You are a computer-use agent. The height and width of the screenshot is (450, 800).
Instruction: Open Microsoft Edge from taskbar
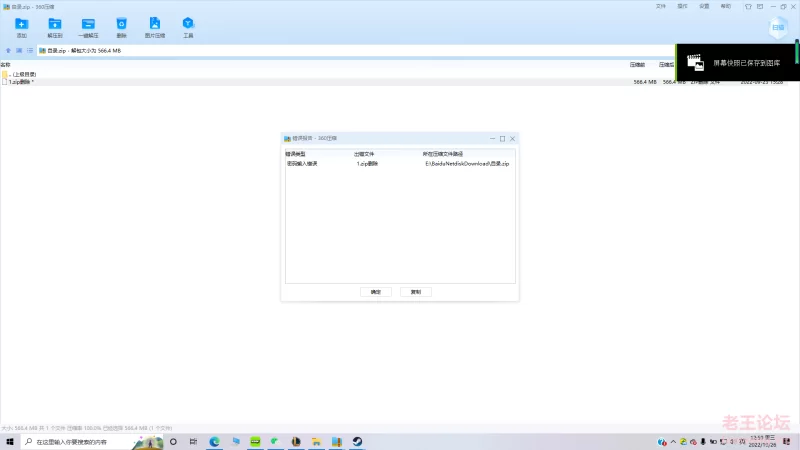(x=214, y=441)
